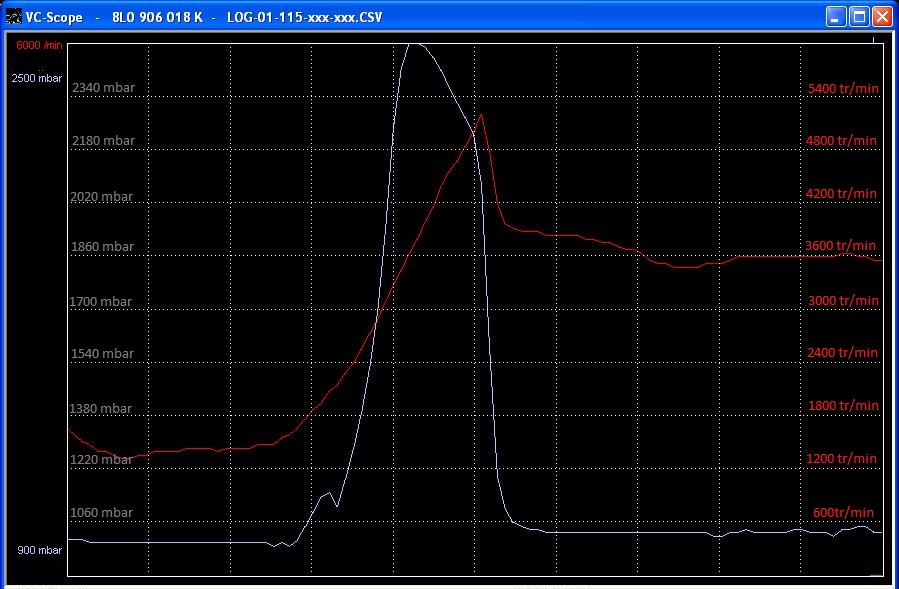Click the VC-Scope application icon in title bar
899x589 pixels.
click(x=13, y=17)
